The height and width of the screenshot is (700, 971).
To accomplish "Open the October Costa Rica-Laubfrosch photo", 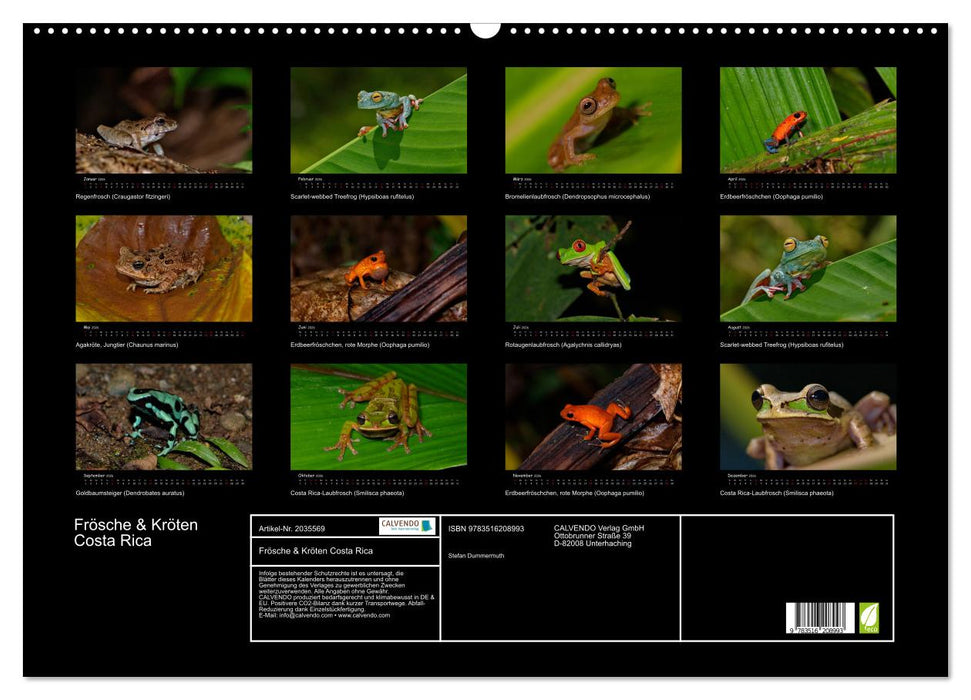I will tap(378, 416).
